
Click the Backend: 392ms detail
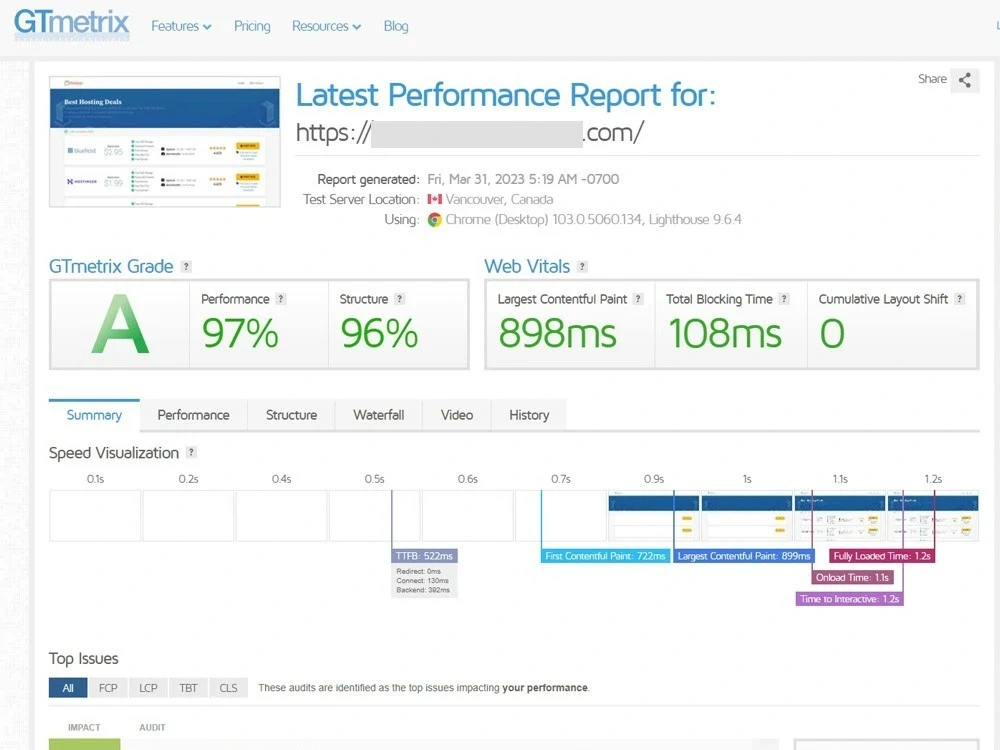click(423, 590)
